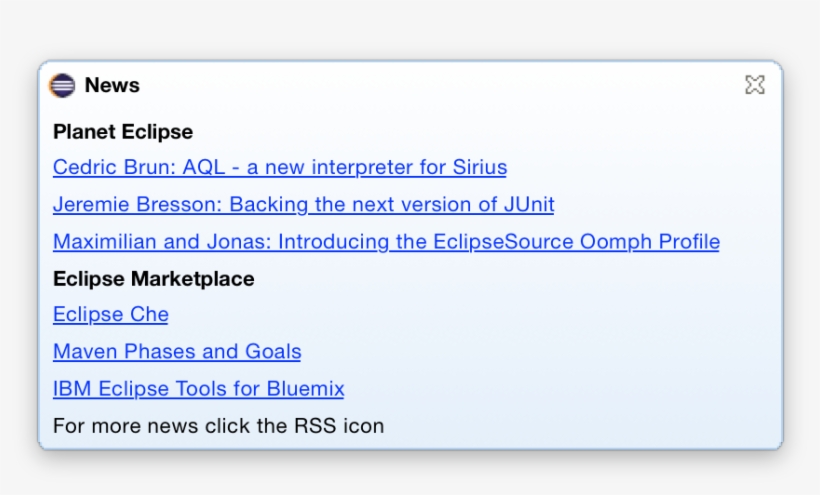
Task: Select the Eclipse Marketplace heading
Action: click(154, 279)
